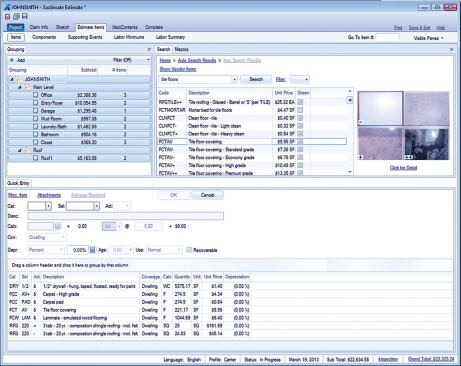Tick the Closet room checkbox
The width and height of the screenshot is (461, 366).
(36, 142)
